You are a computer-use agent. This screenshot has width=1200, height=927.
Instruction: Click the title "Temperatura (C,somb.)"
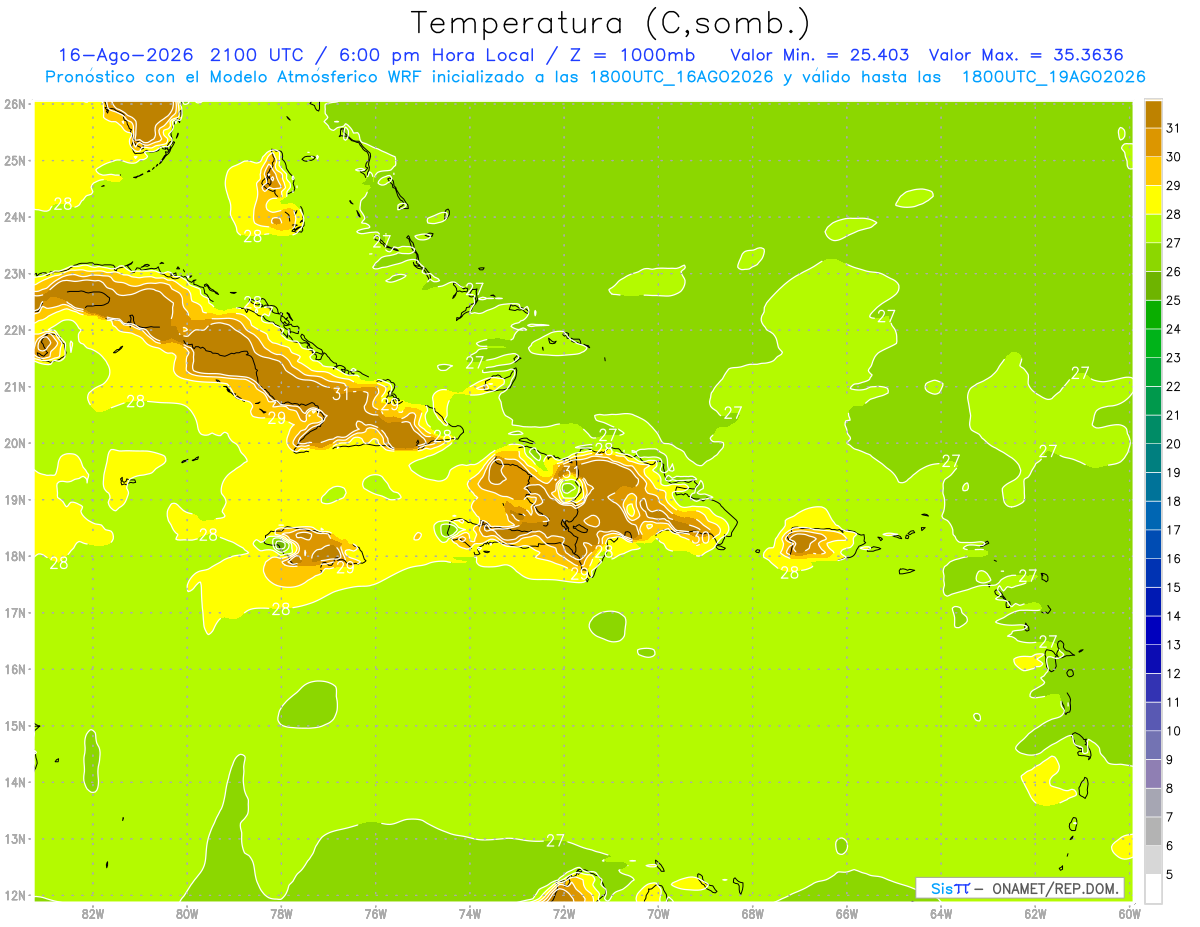[611, 24]
